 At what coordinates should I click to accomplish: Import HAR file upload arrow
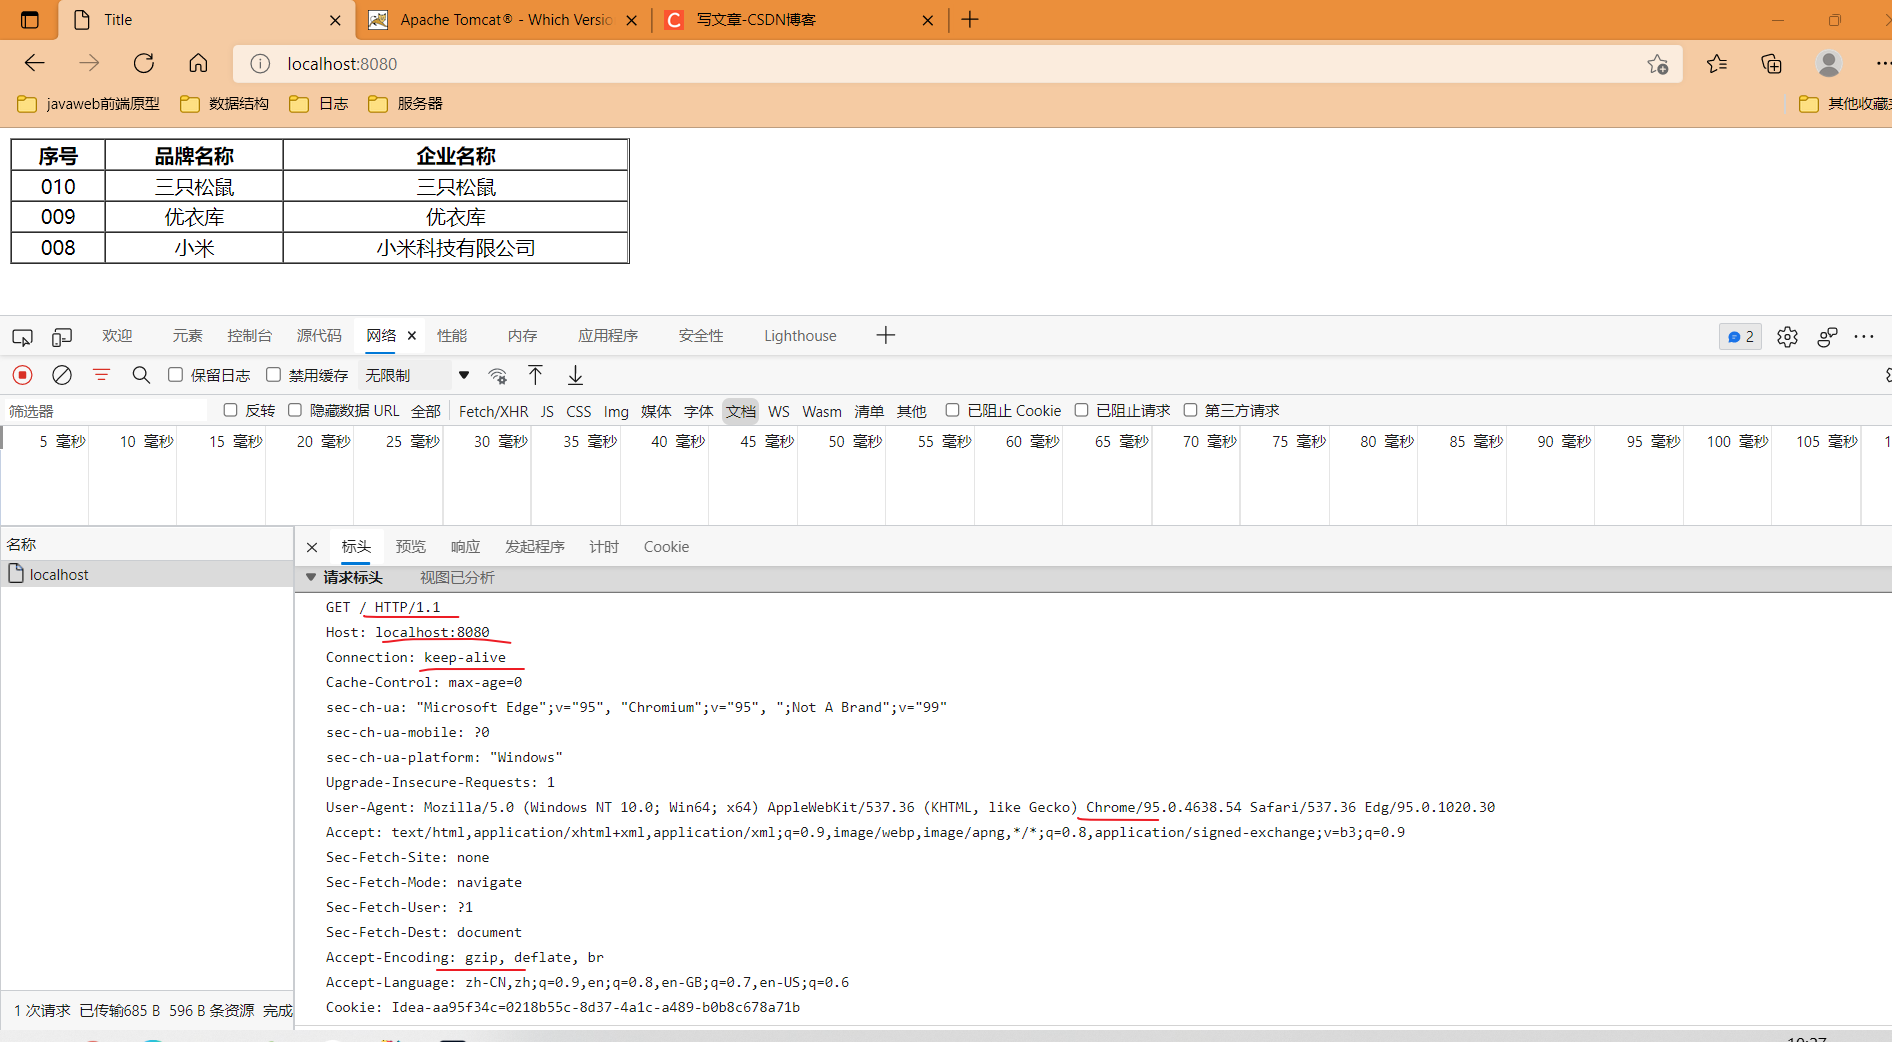(535, 375)
